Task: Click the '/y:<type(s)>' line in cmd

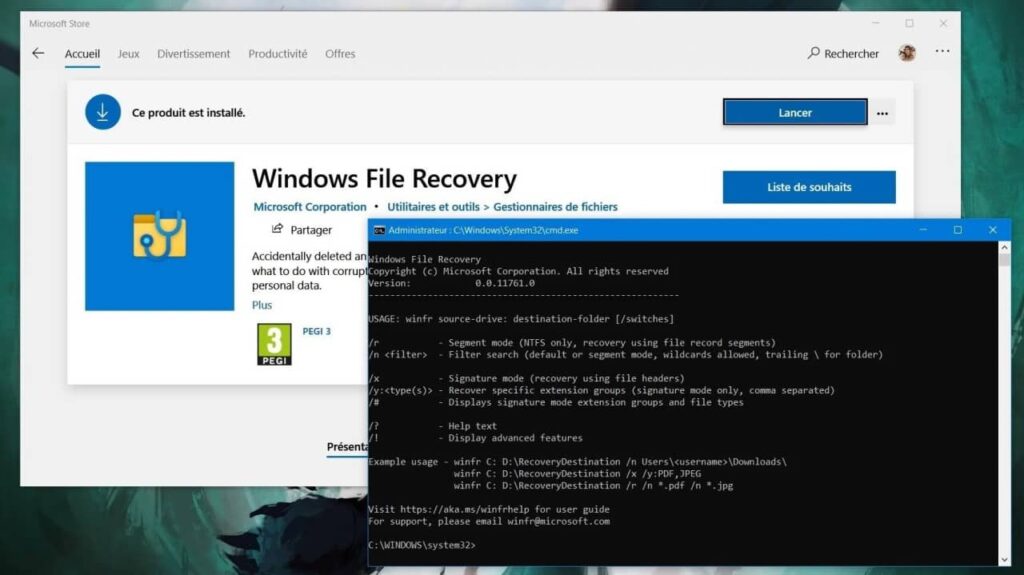Action: (x=601, y=390)
